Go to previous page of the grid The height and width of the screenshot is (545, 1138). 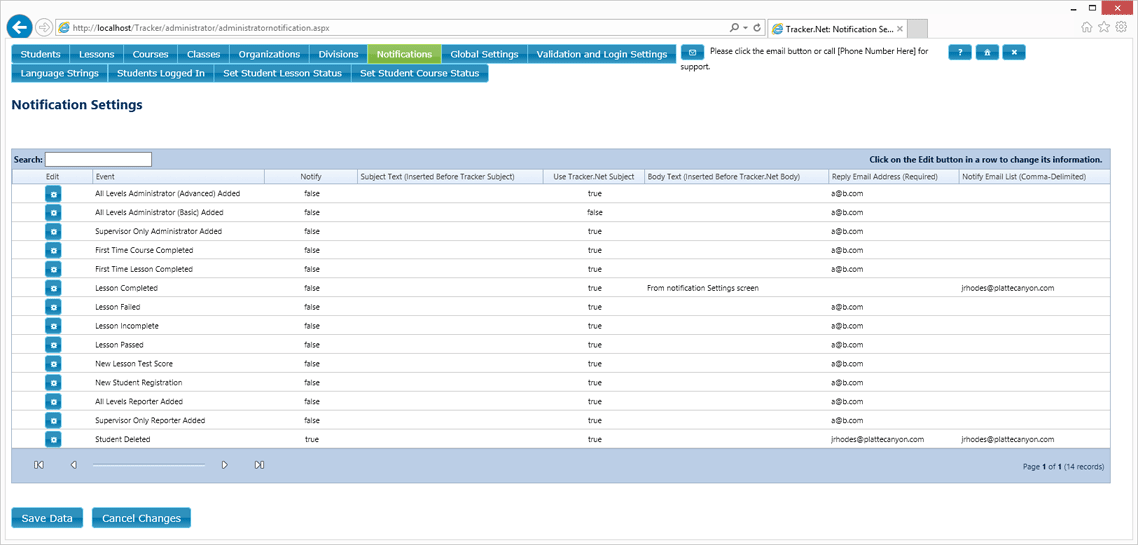(73, 465)
